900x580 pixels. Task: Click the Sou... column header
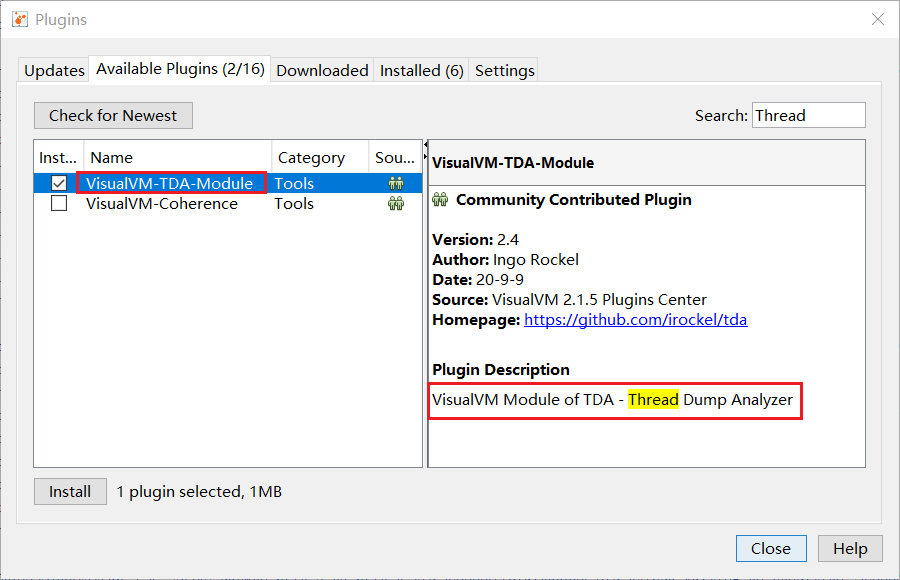coord(395,157)
